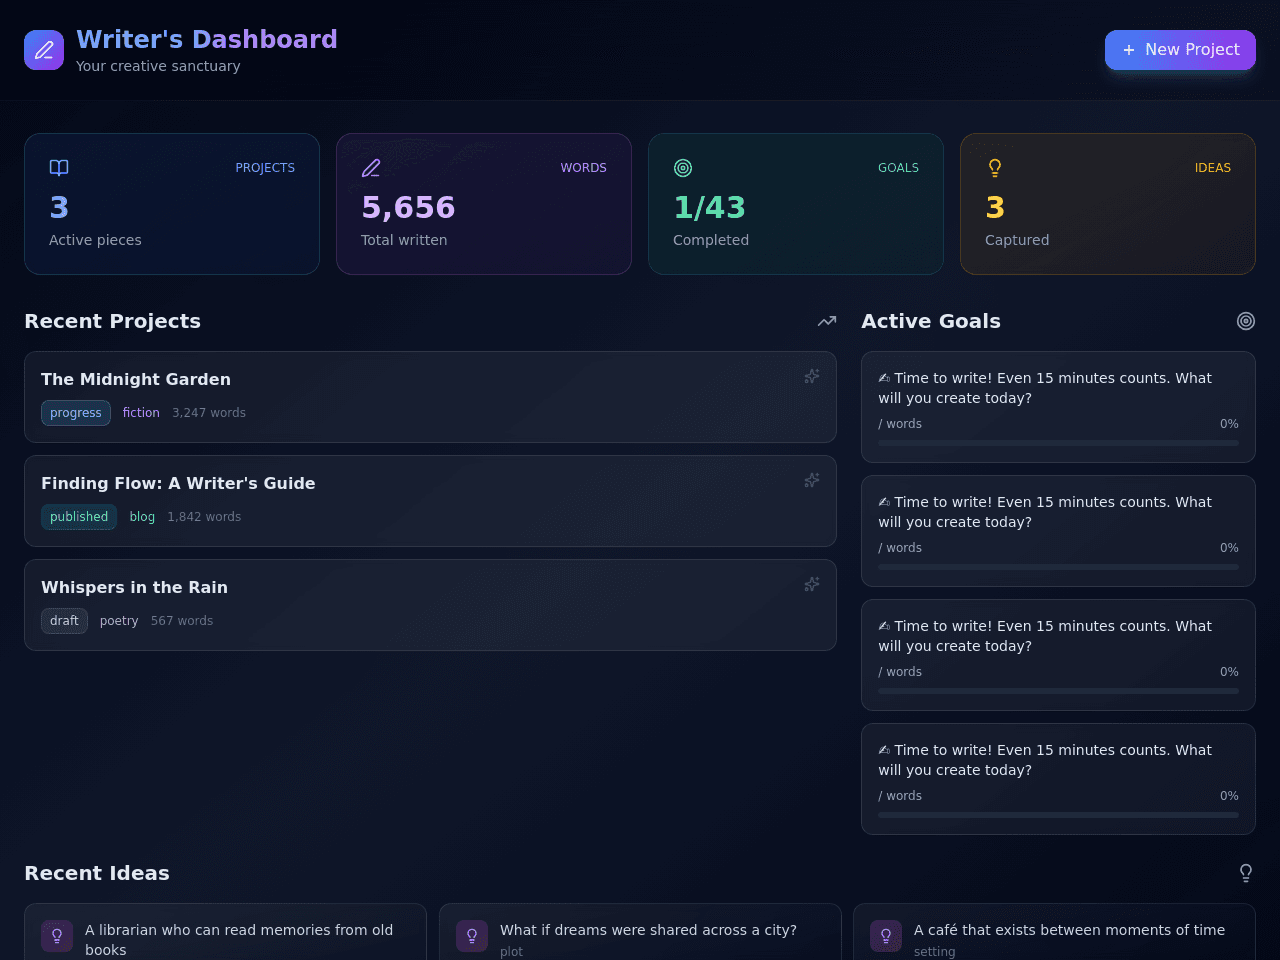This screenshot has width=1280, height=960.
Task: Click the published status badge
Action: point(79,517)
